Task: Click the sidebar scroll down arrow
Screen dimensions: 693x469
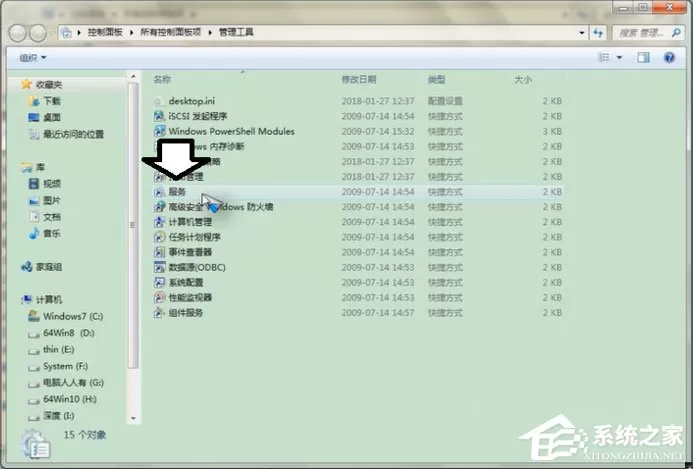Action: pyautogui.click(x=133, y=418)
